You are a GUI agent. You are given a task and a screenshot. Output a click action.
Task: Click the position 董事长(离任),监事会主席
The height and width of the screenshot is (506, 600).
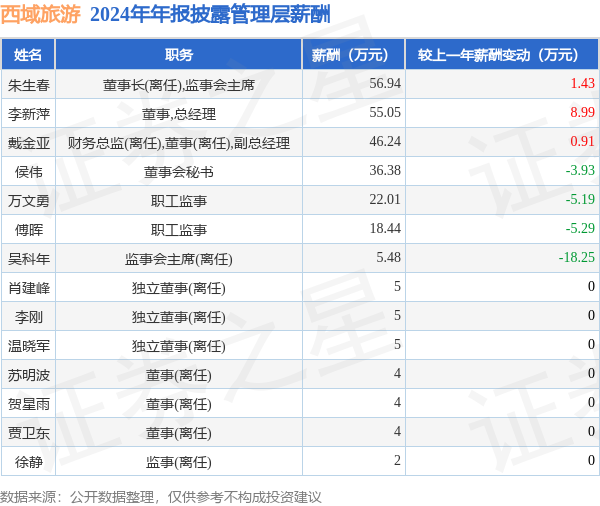pos(179,85)
